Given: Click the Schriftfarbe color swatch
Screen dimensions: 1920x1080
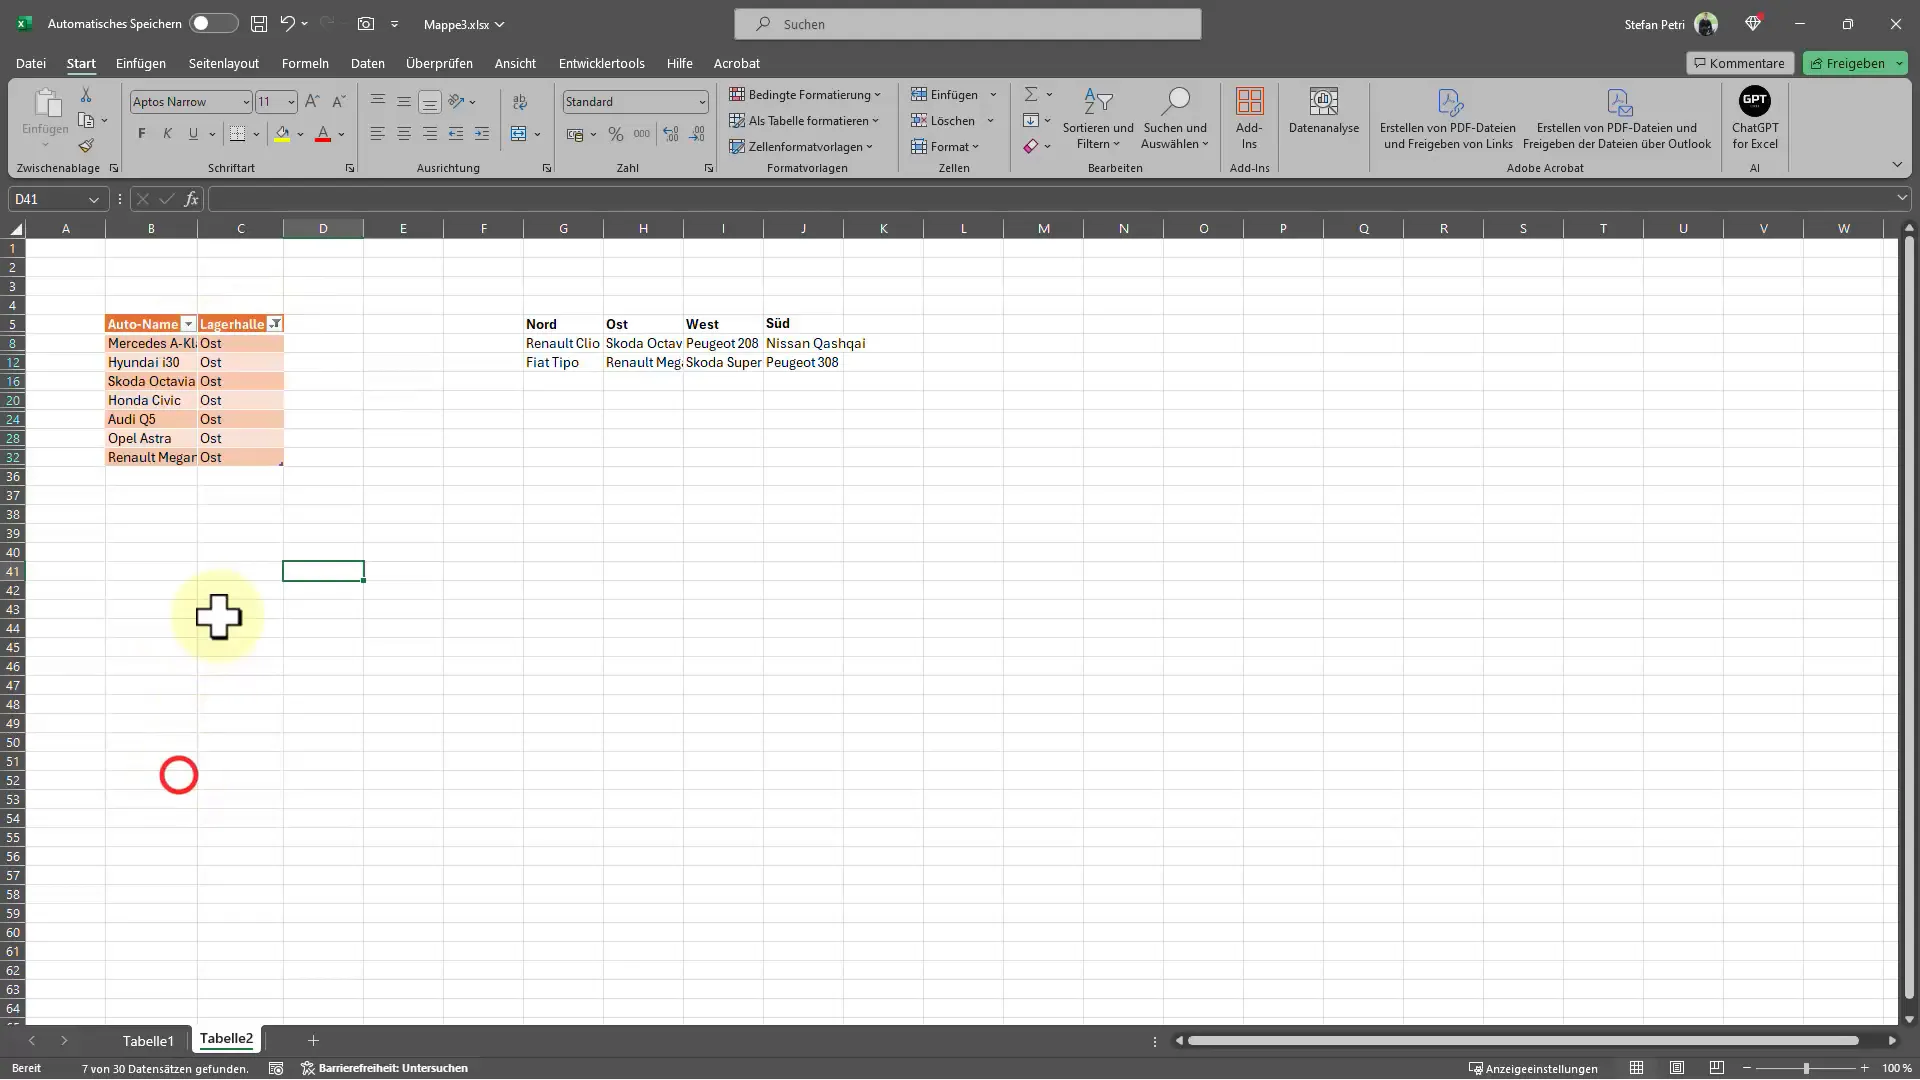Looking at the screenshot, I should (x=324, y=141).
